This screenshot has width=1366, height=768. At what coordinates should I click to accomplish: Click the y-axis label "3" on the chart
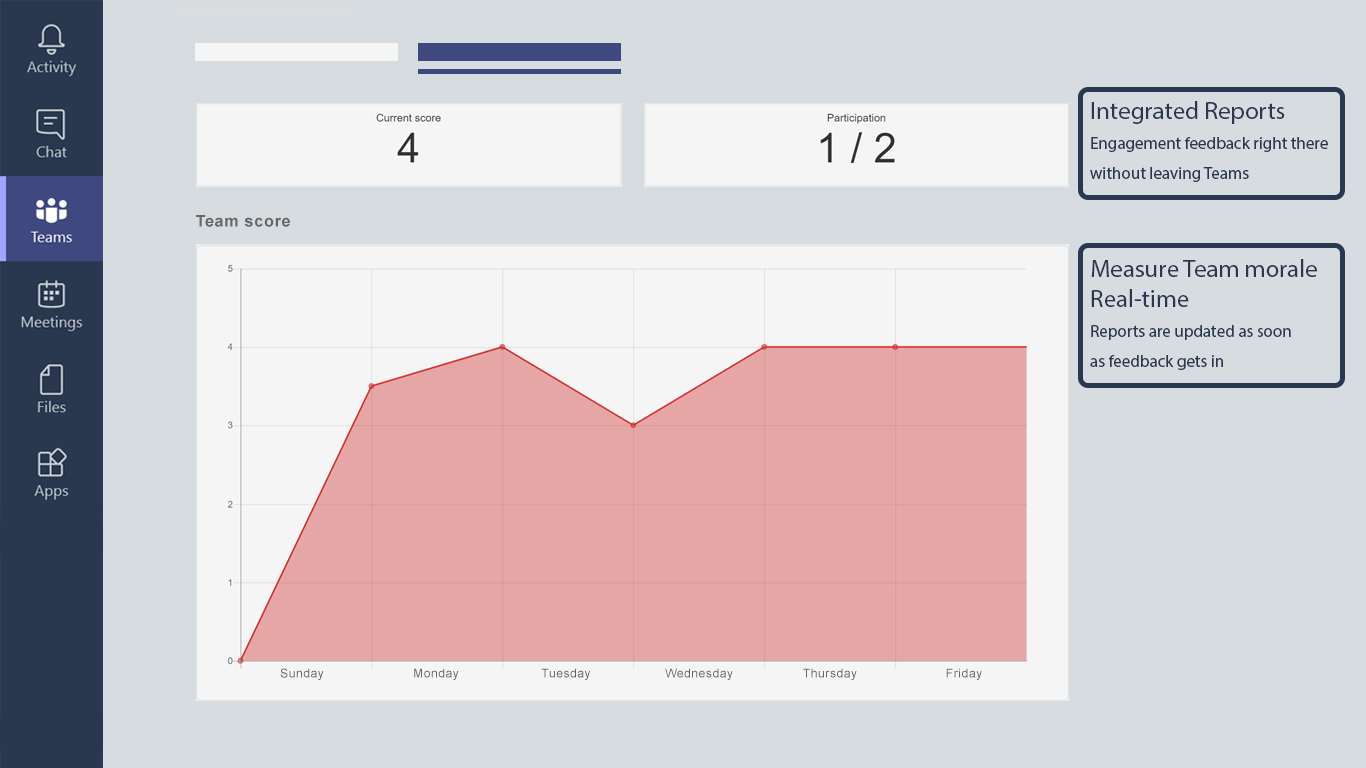230,426
